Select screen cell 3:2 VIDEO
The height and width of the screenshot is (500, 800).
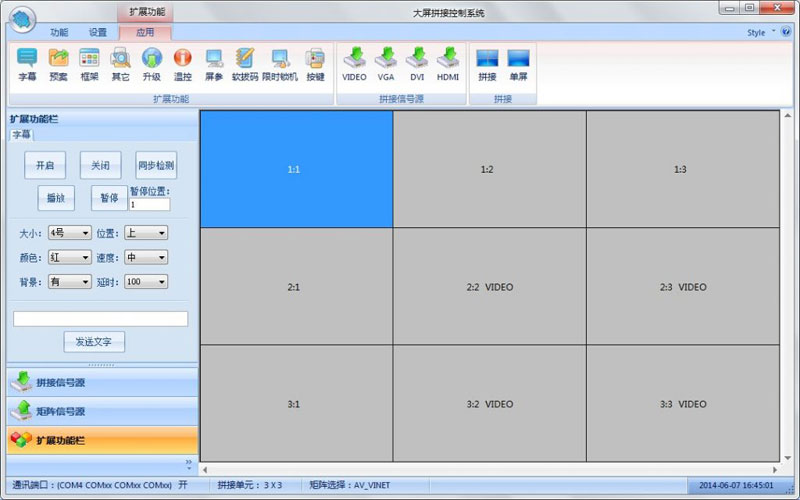(490, 404)
